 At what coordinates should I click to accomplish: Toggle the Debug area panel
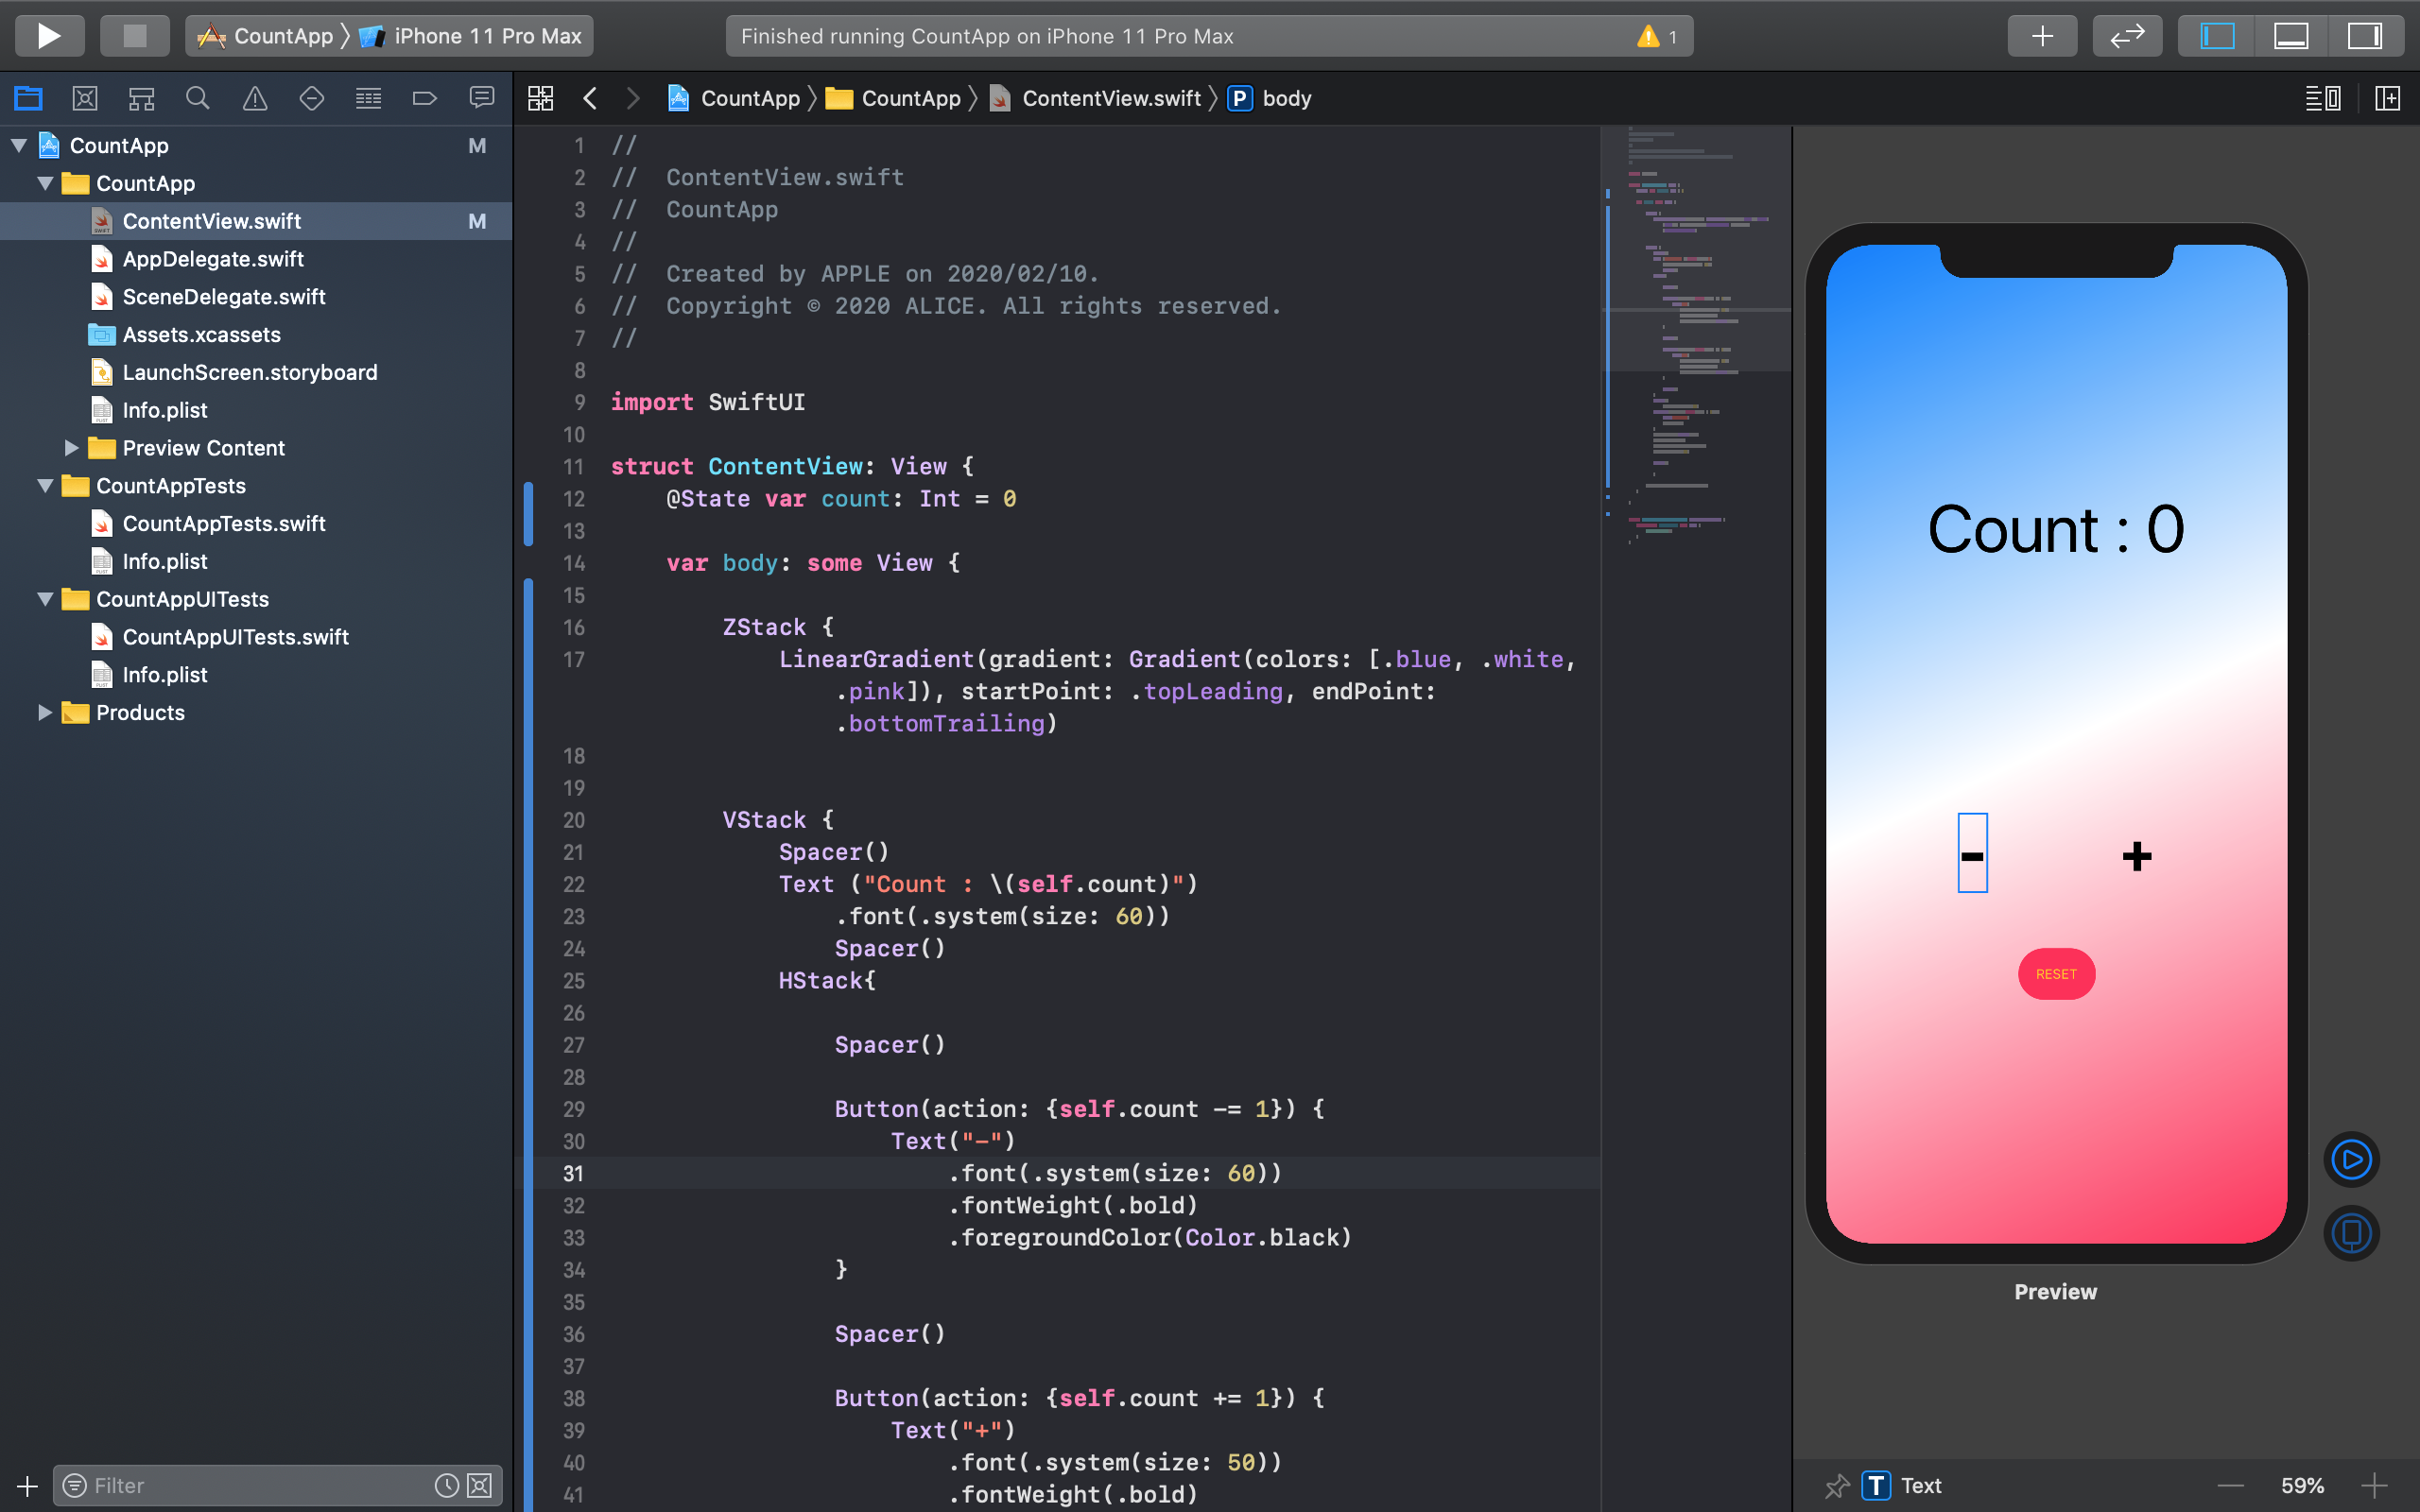click(x=2291, y=37)
